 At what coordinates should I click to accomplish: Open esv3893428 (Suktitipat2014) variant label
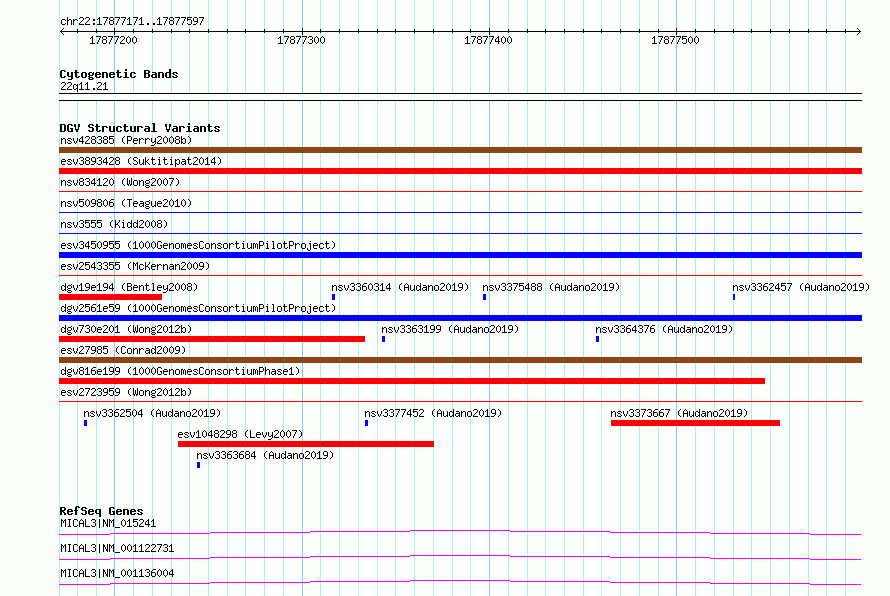tap(141, 161)
